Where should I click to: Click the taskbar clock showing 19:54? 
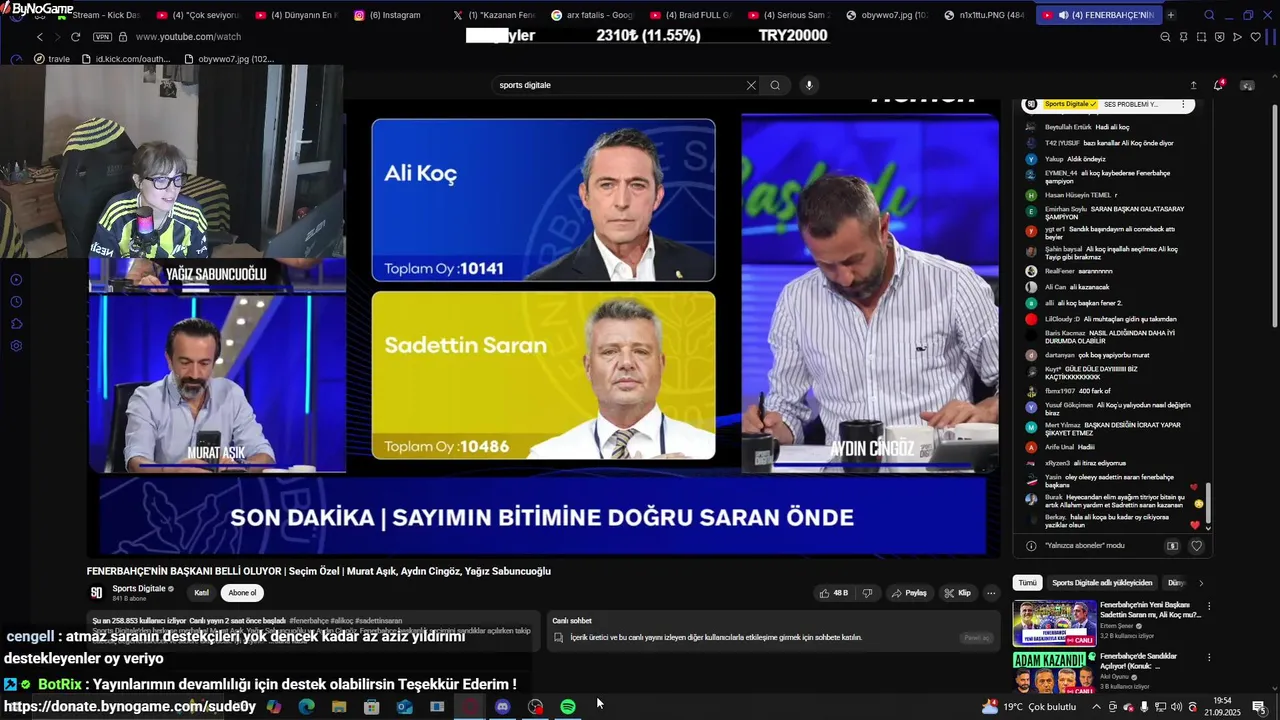point(1222,707)
